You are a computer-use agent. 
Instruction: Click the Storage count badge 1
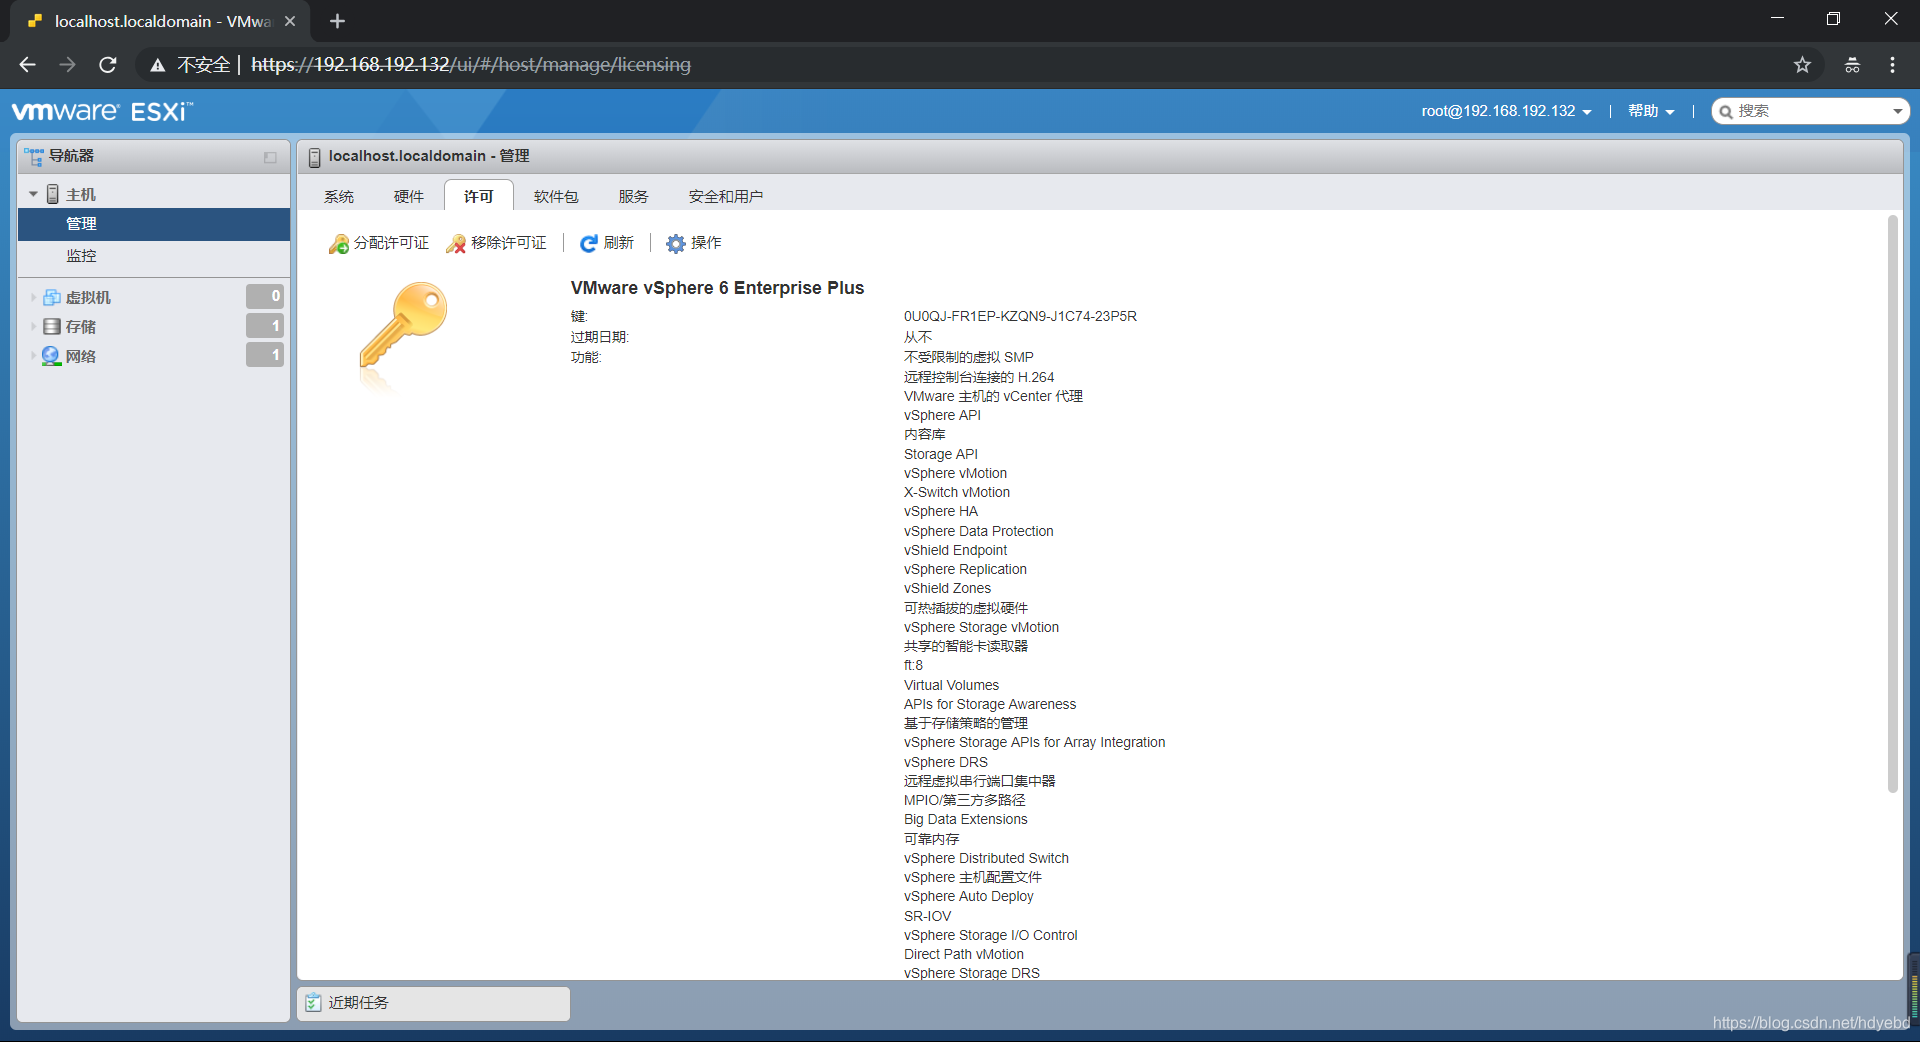coord(265,326)
